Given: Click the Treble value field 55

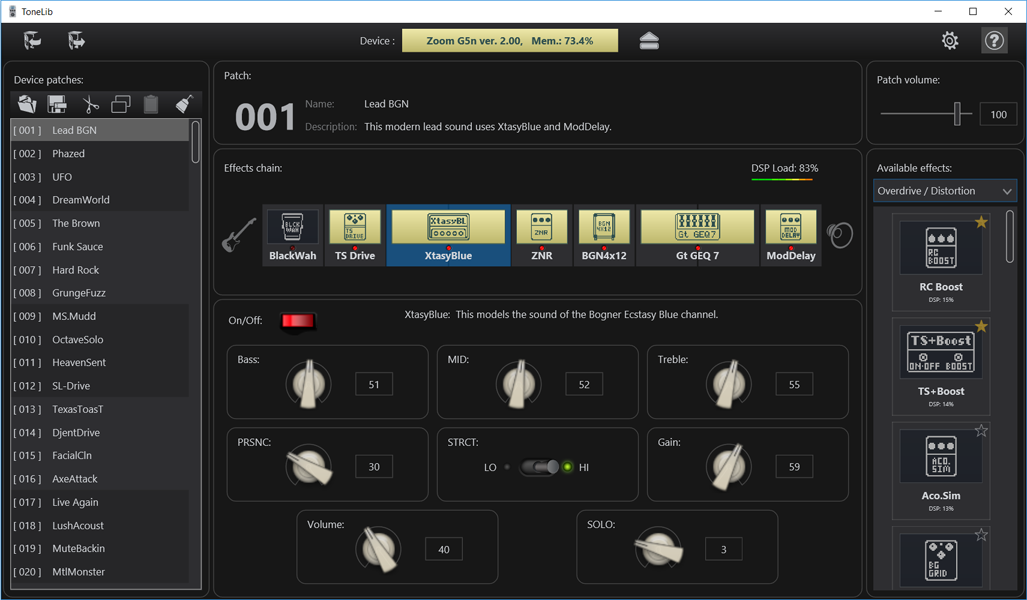Looking at the screenshot, I should pyautogui.click(x=794, y=384).
